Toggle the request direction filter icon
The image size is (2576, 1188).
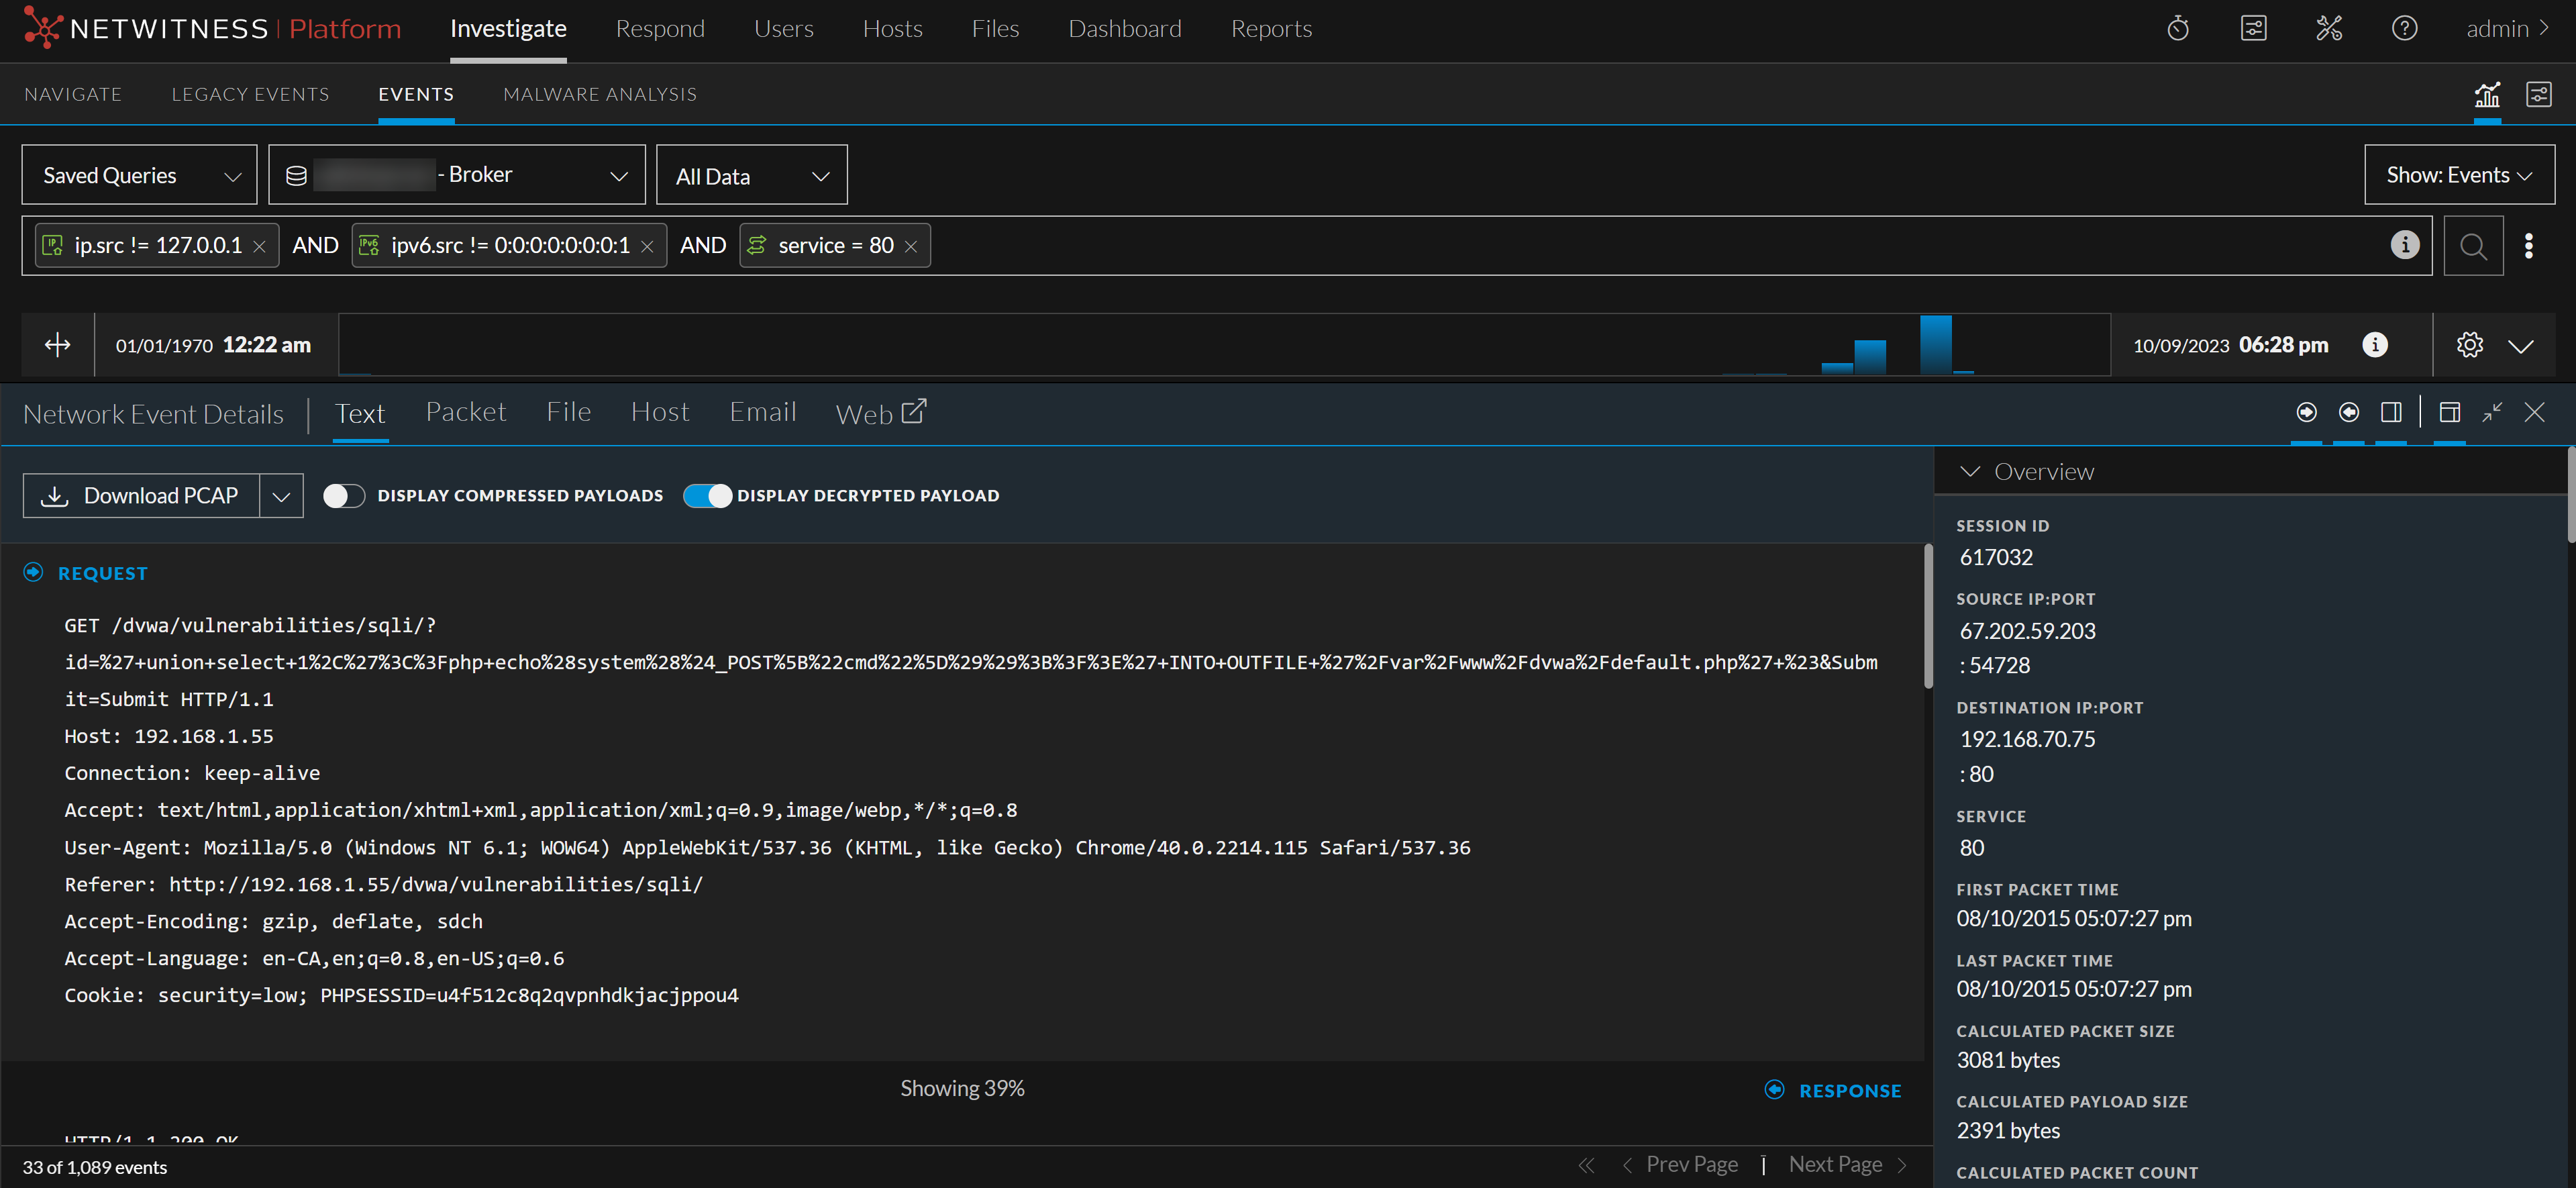[2306, 412]
